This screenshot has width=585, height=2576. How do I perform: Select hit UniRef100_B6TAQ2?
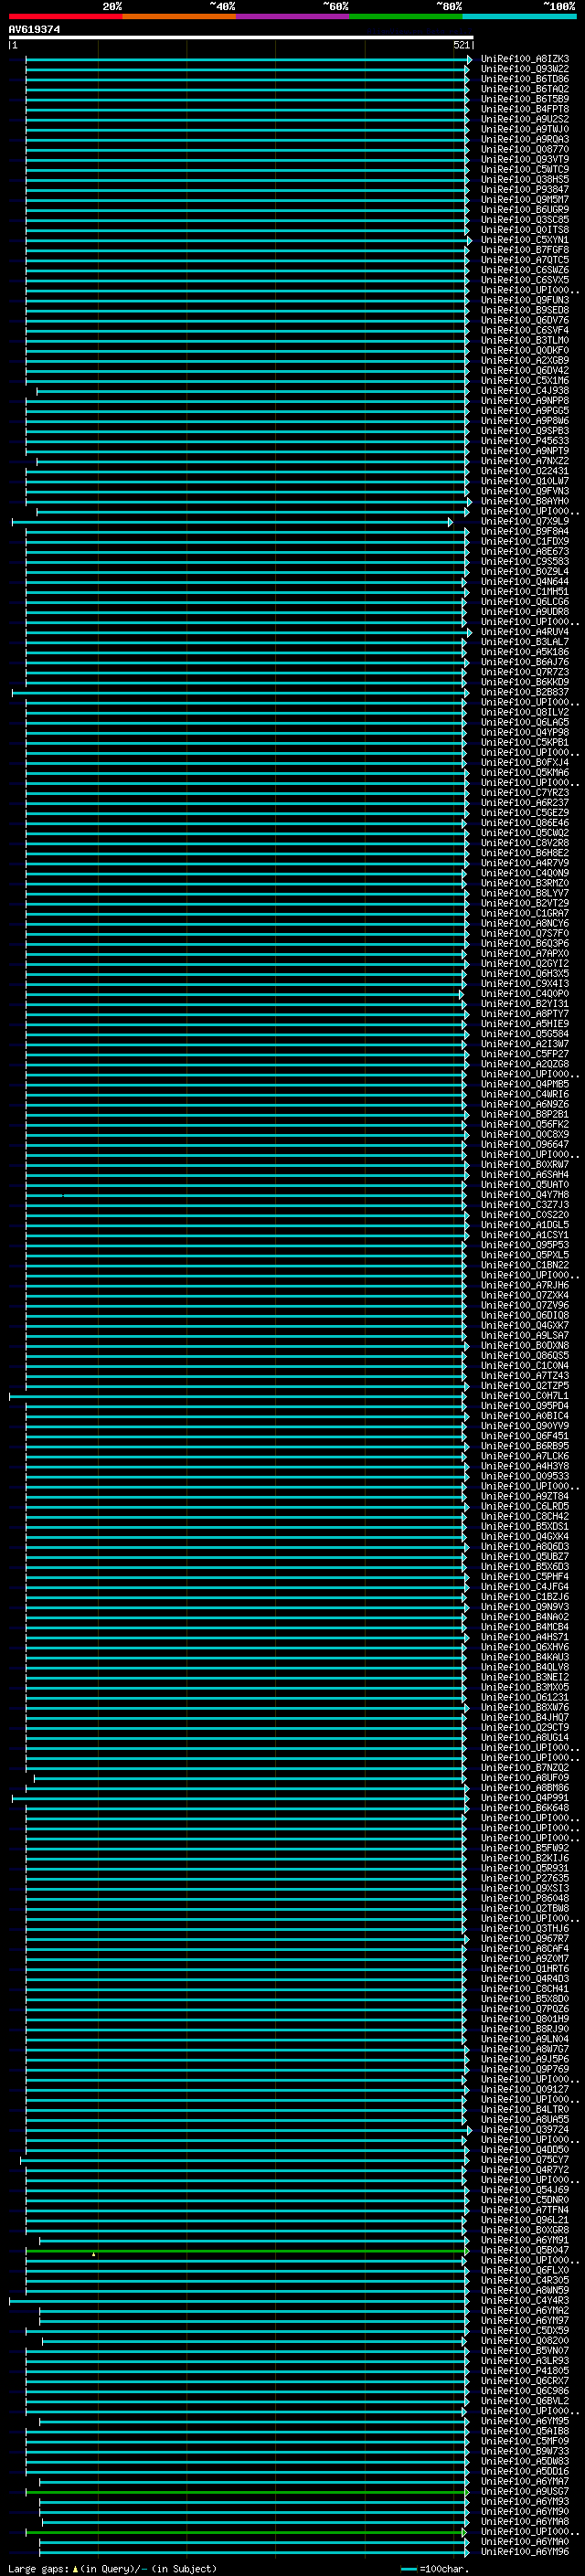[x=525, y=89]
